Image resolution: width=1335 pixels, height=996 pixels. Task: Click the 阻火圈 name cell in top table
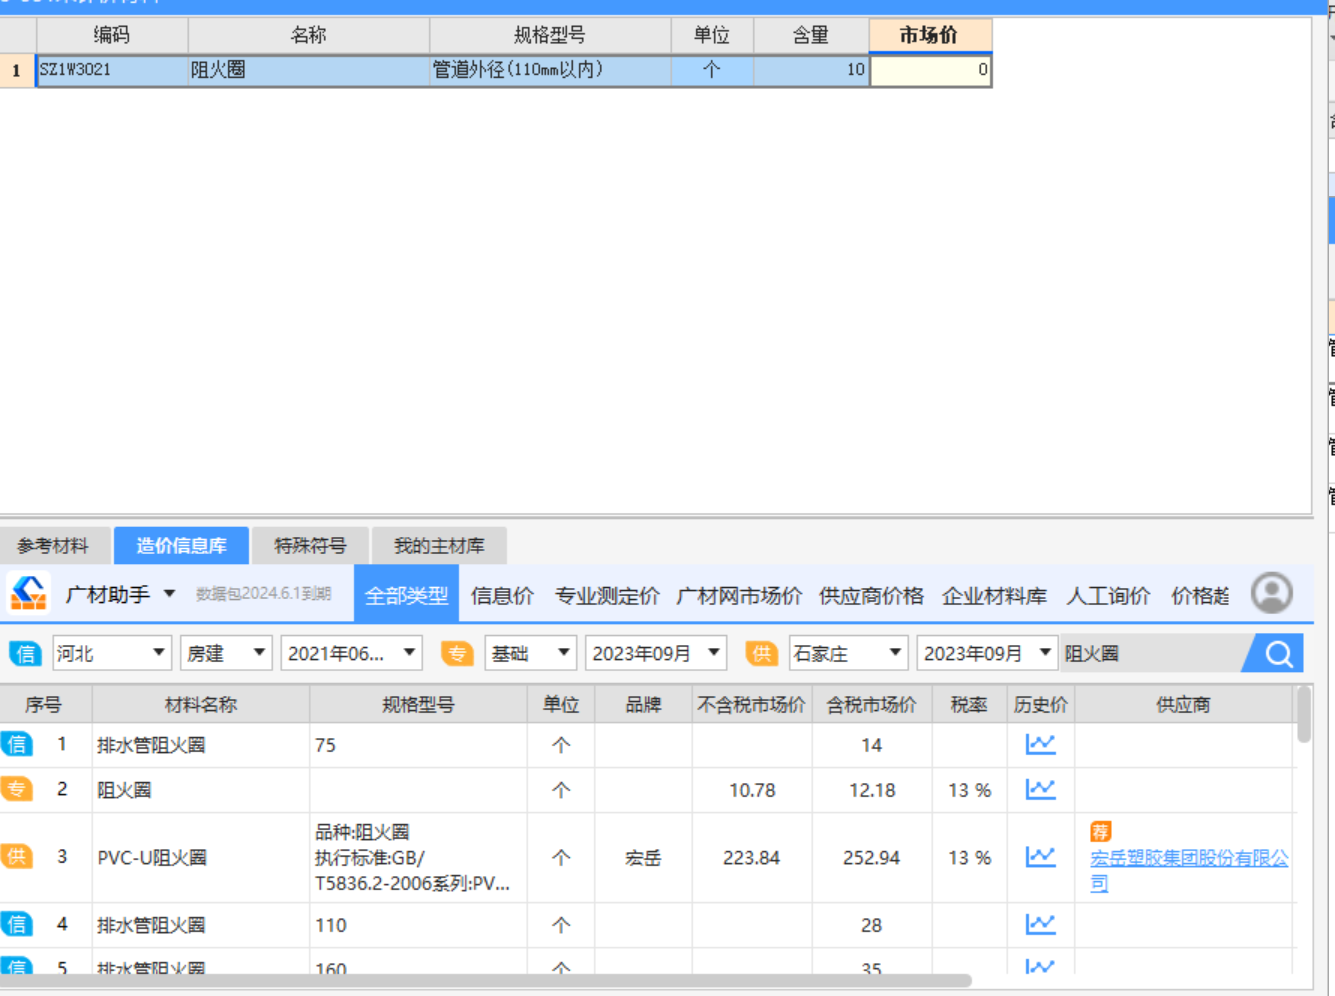(308, 70)
